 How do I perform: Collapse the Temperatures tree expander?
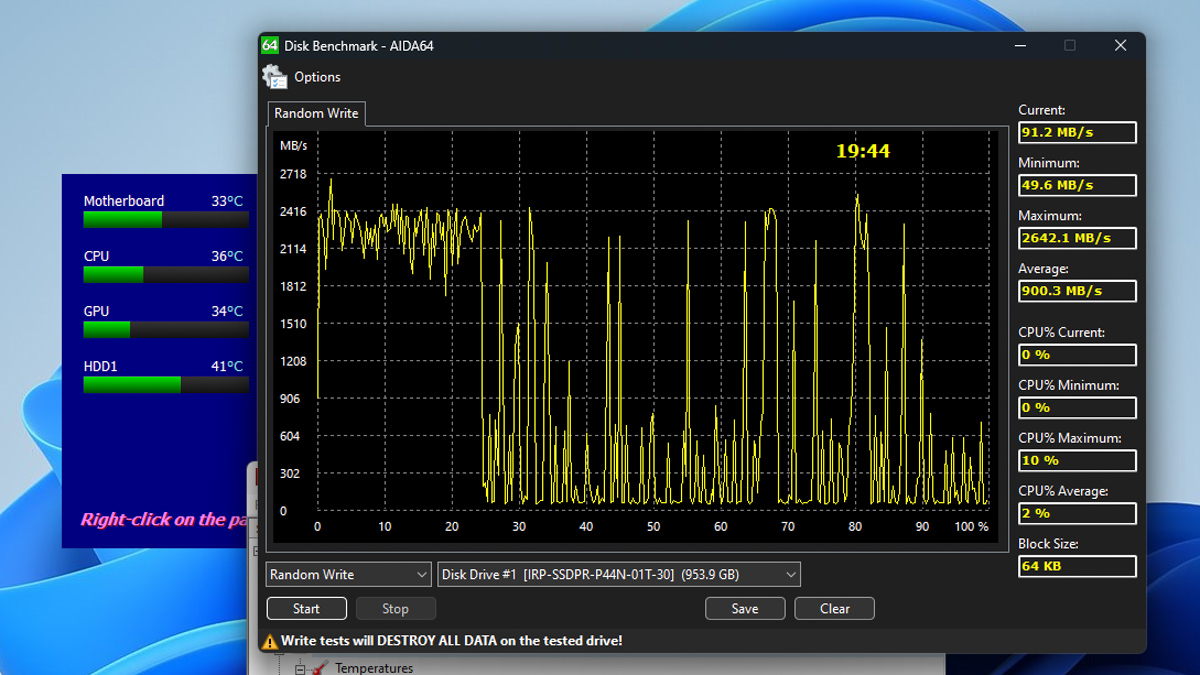tap(299, 668)
